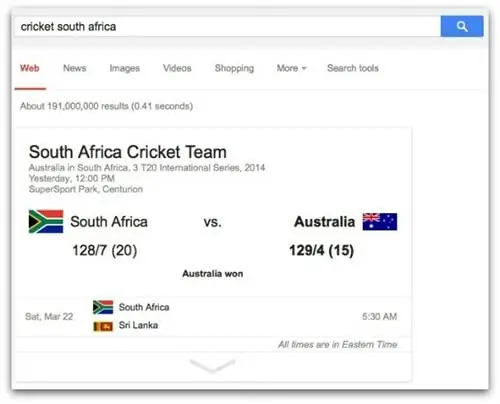Click the Australia flag icon
500x404 pixels.
click(380, 222)
